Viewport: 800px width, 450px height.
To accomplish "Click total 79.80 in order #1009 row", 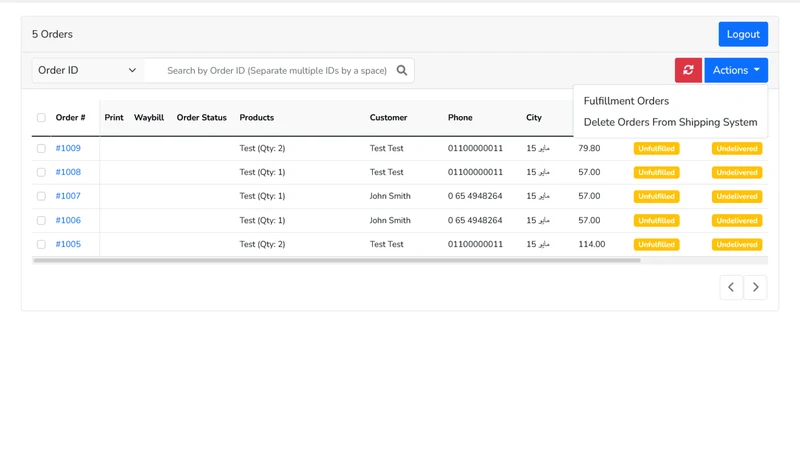I will [589, 148].
